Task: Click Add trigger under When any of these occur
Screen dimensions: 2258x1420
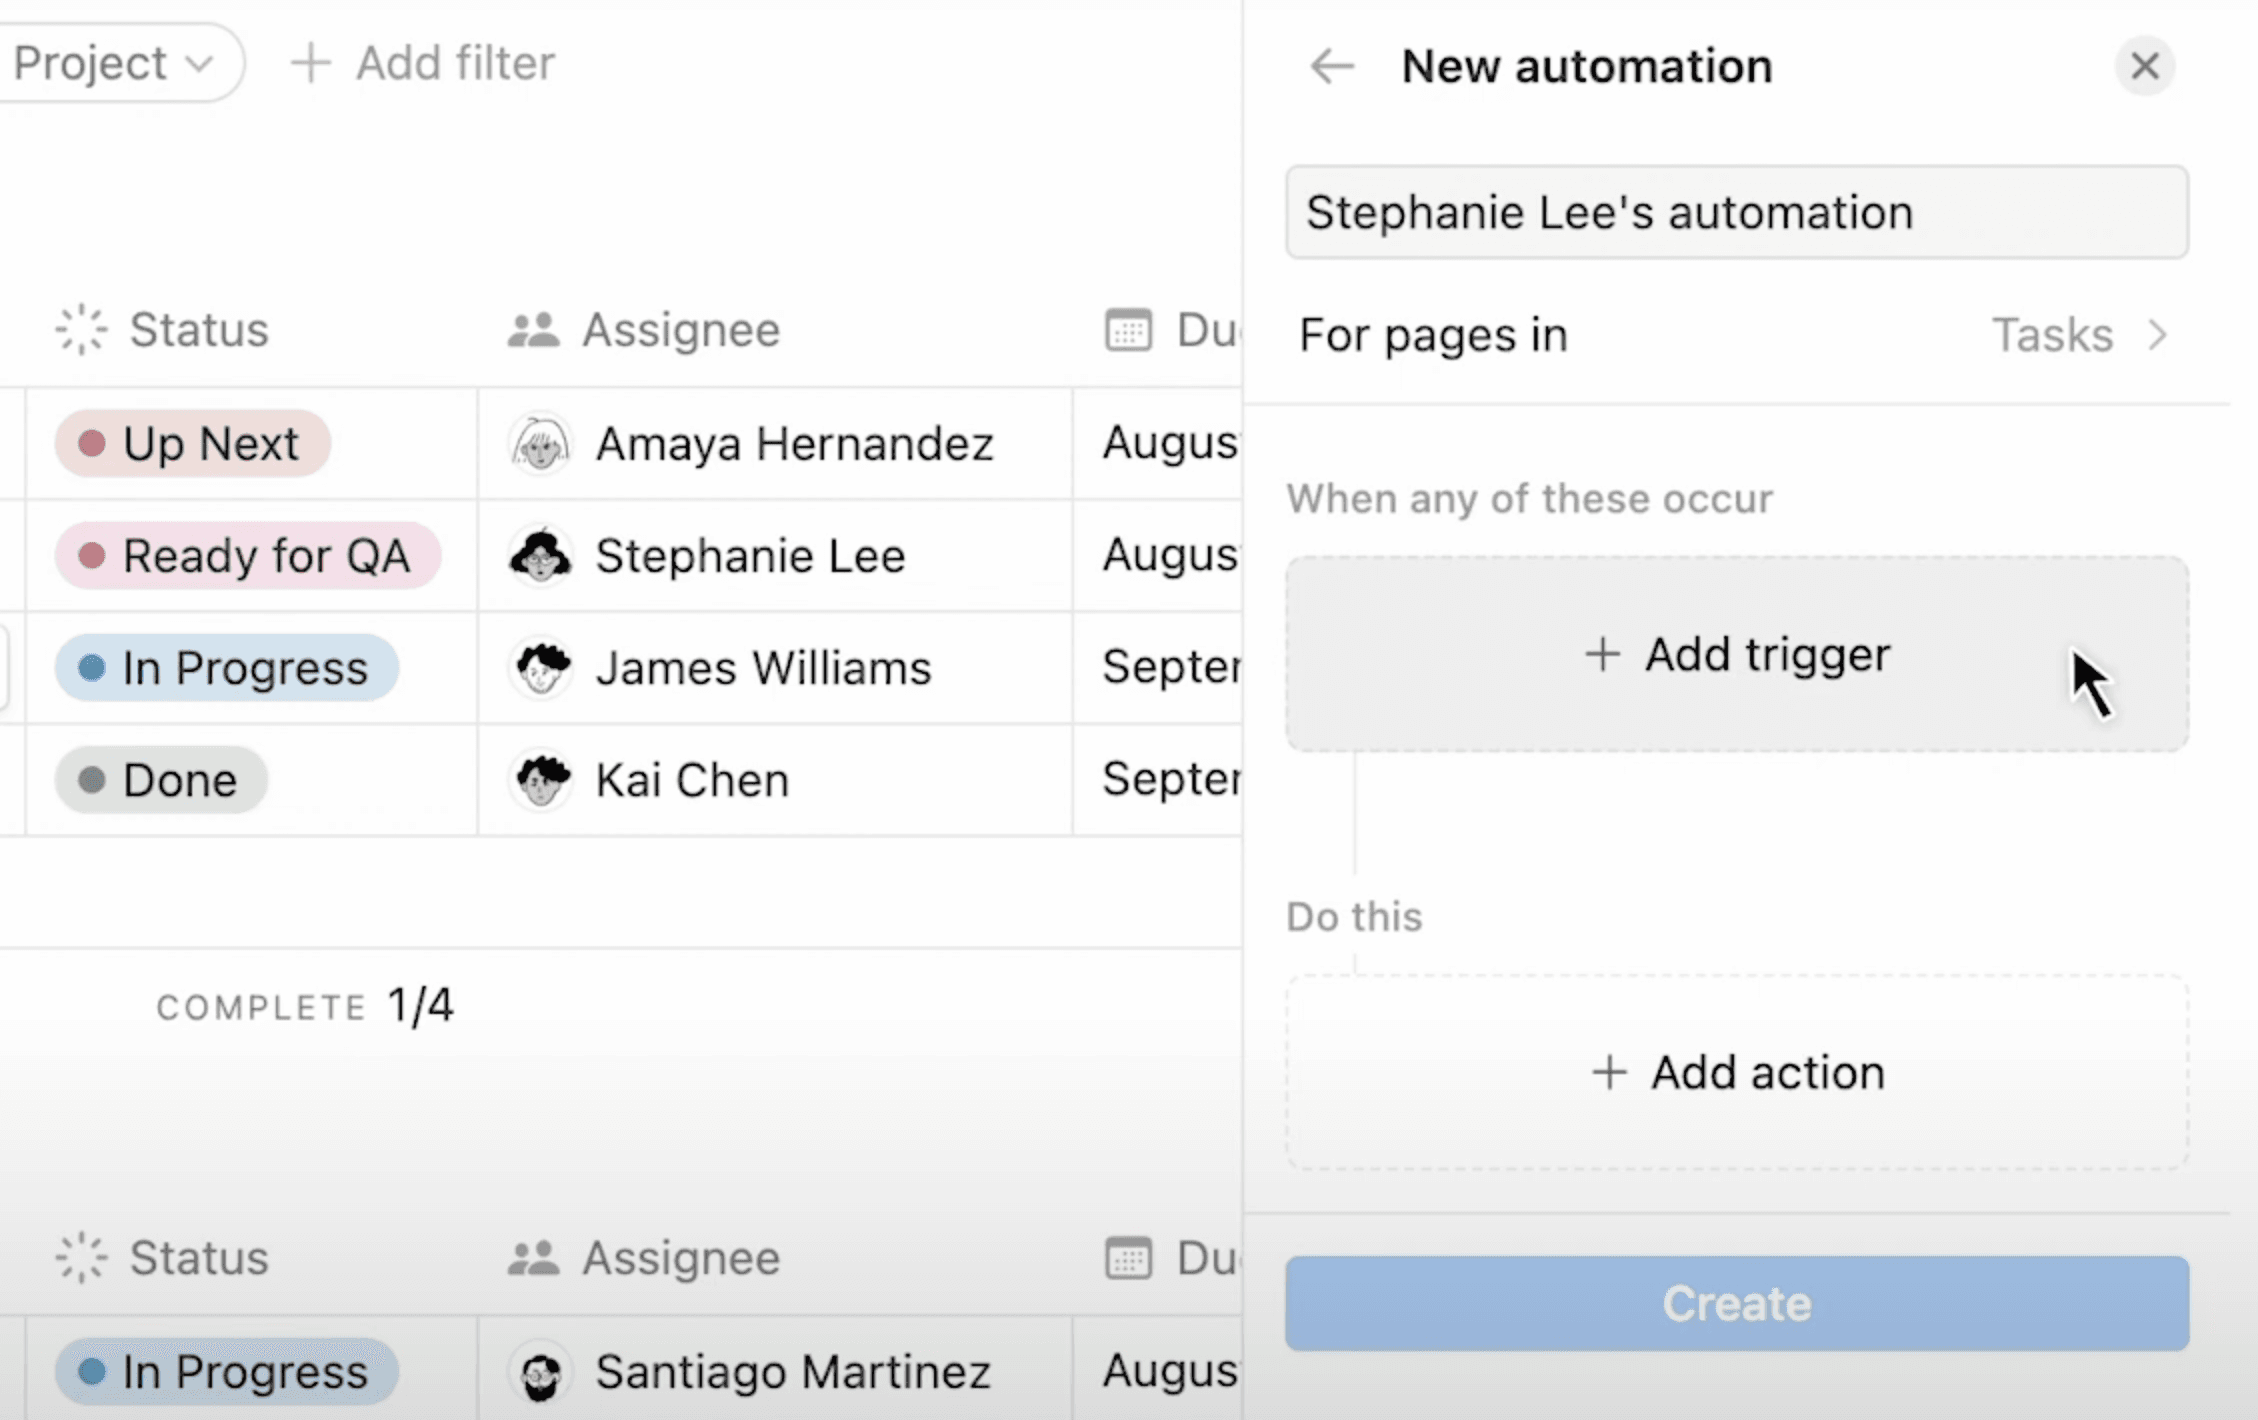Action: 1737,654
